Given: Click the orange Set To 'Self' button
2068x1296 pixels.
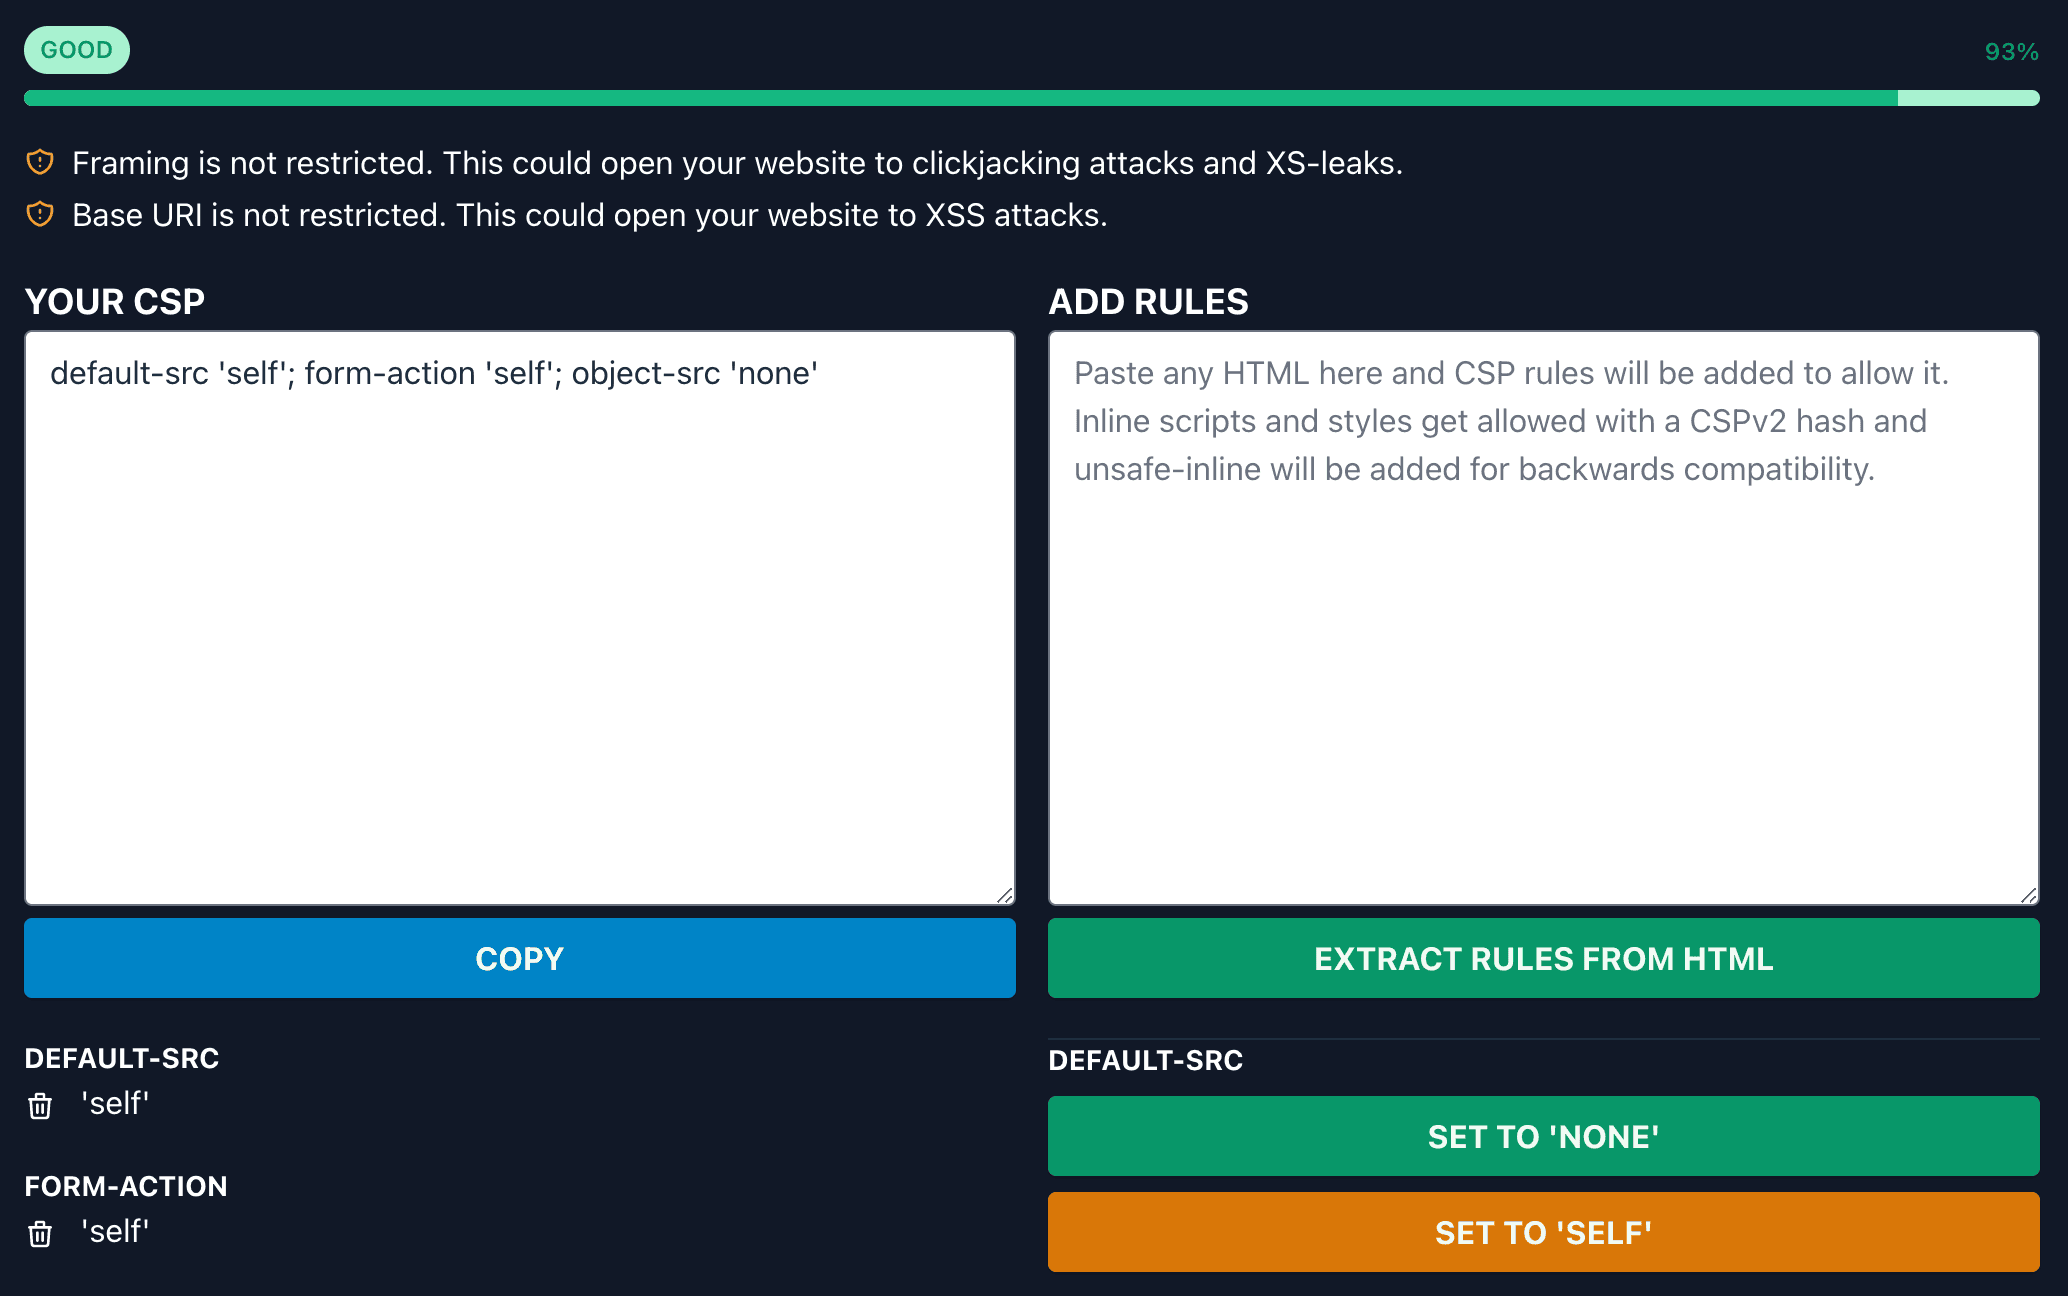Looking at the screenshot, I should (x=1543, y=1232).
